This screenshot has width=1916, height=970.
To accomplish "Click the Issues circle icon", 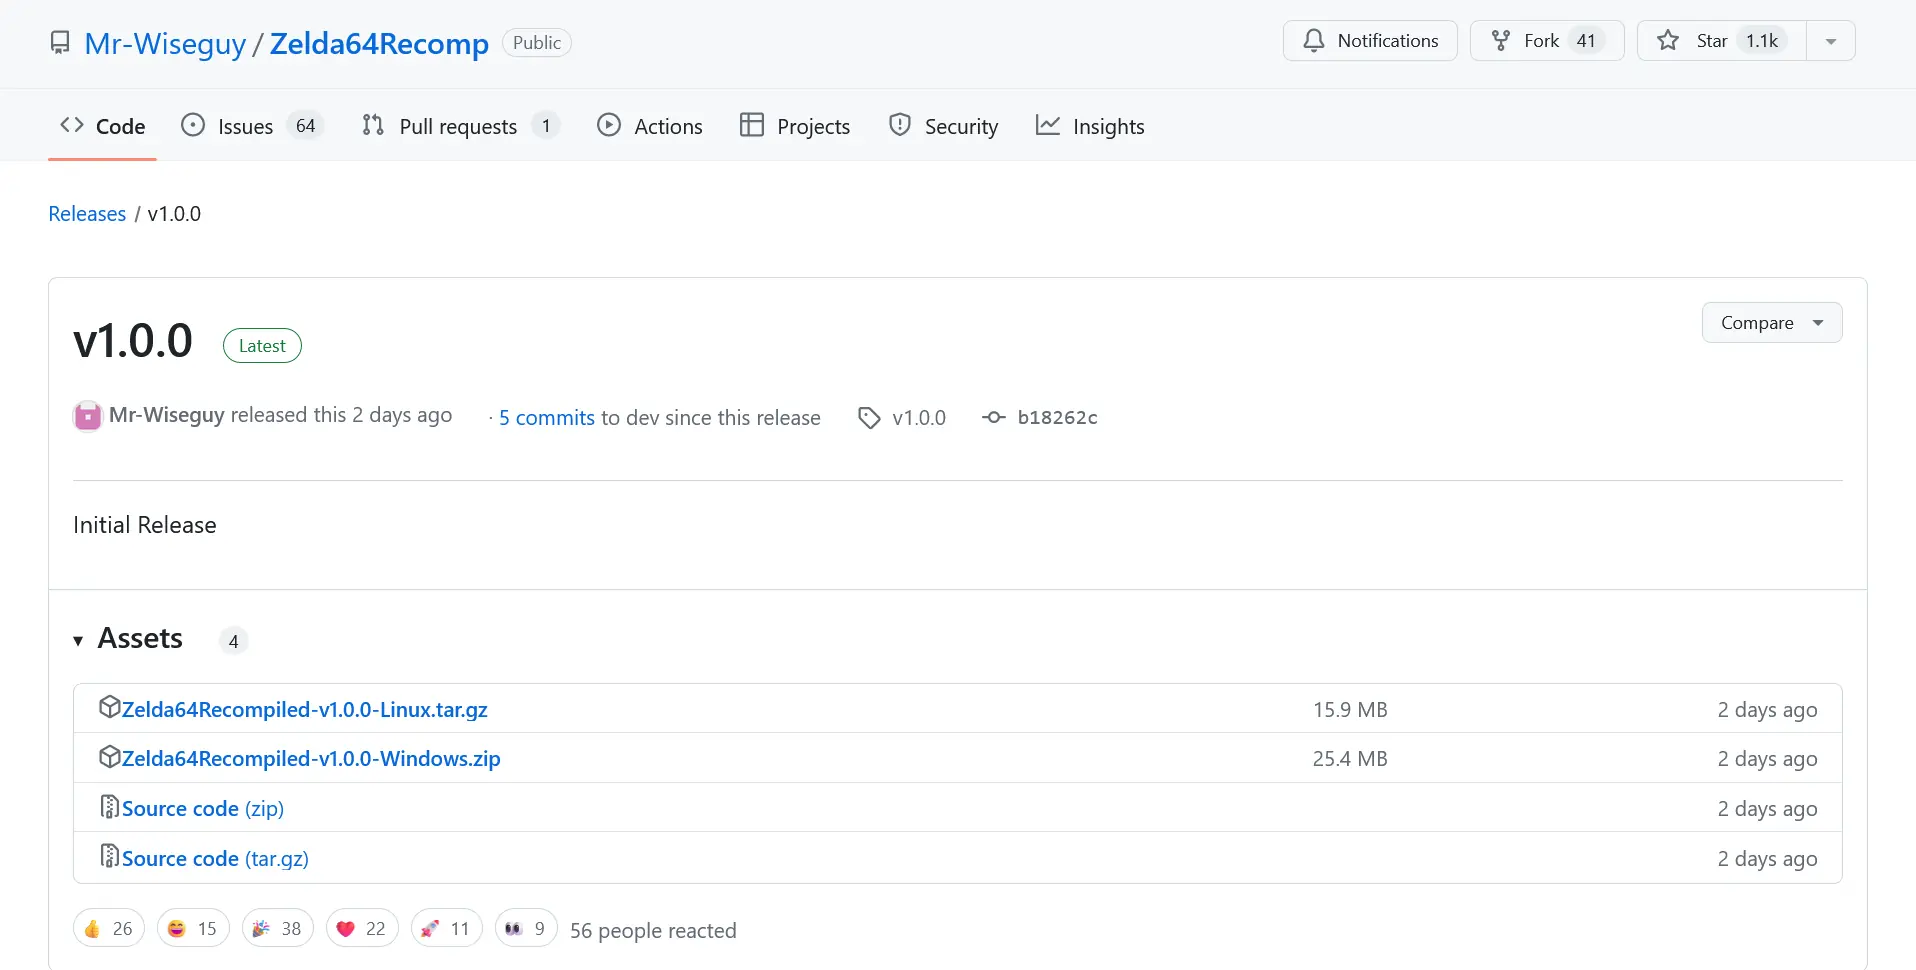I will pyautogui.click(x=193, y=125).
